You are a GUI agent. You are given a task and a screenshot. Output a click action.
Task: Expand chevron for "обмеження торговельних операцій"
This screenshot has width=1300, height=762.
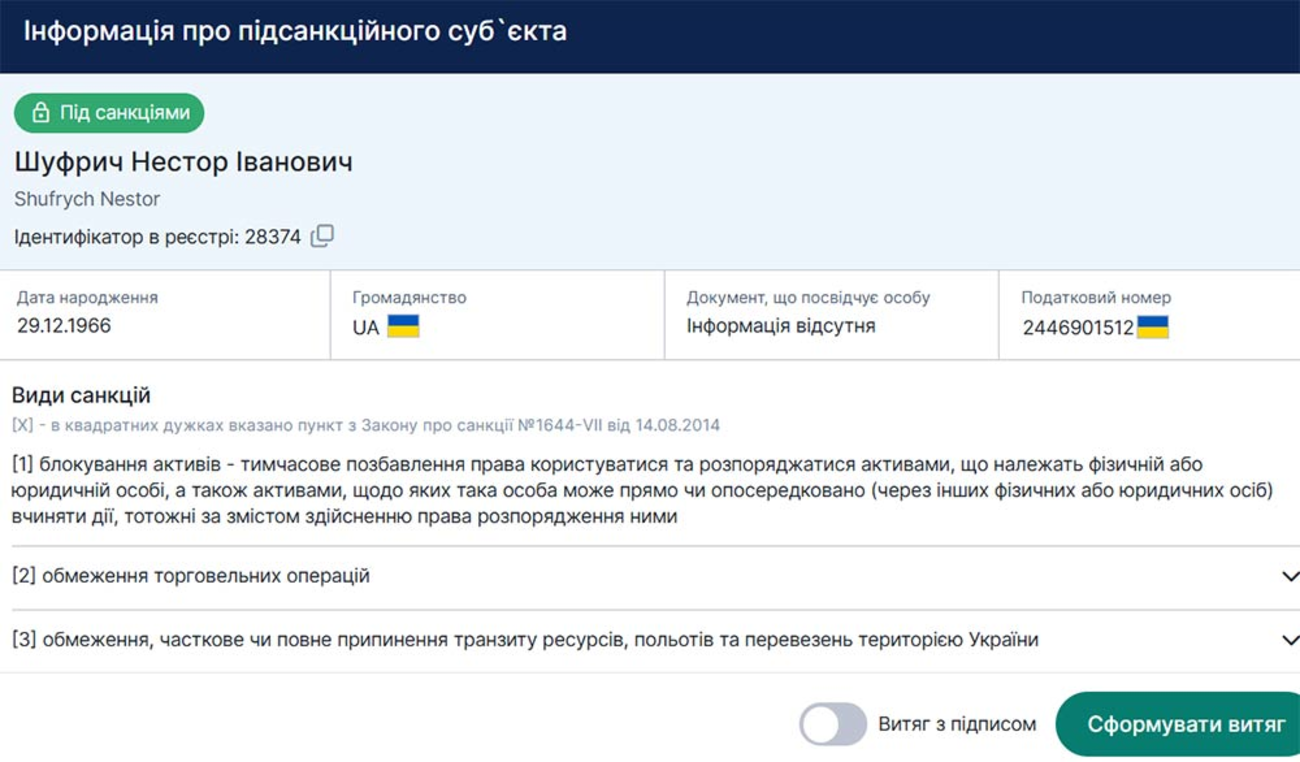[1289, 577]
